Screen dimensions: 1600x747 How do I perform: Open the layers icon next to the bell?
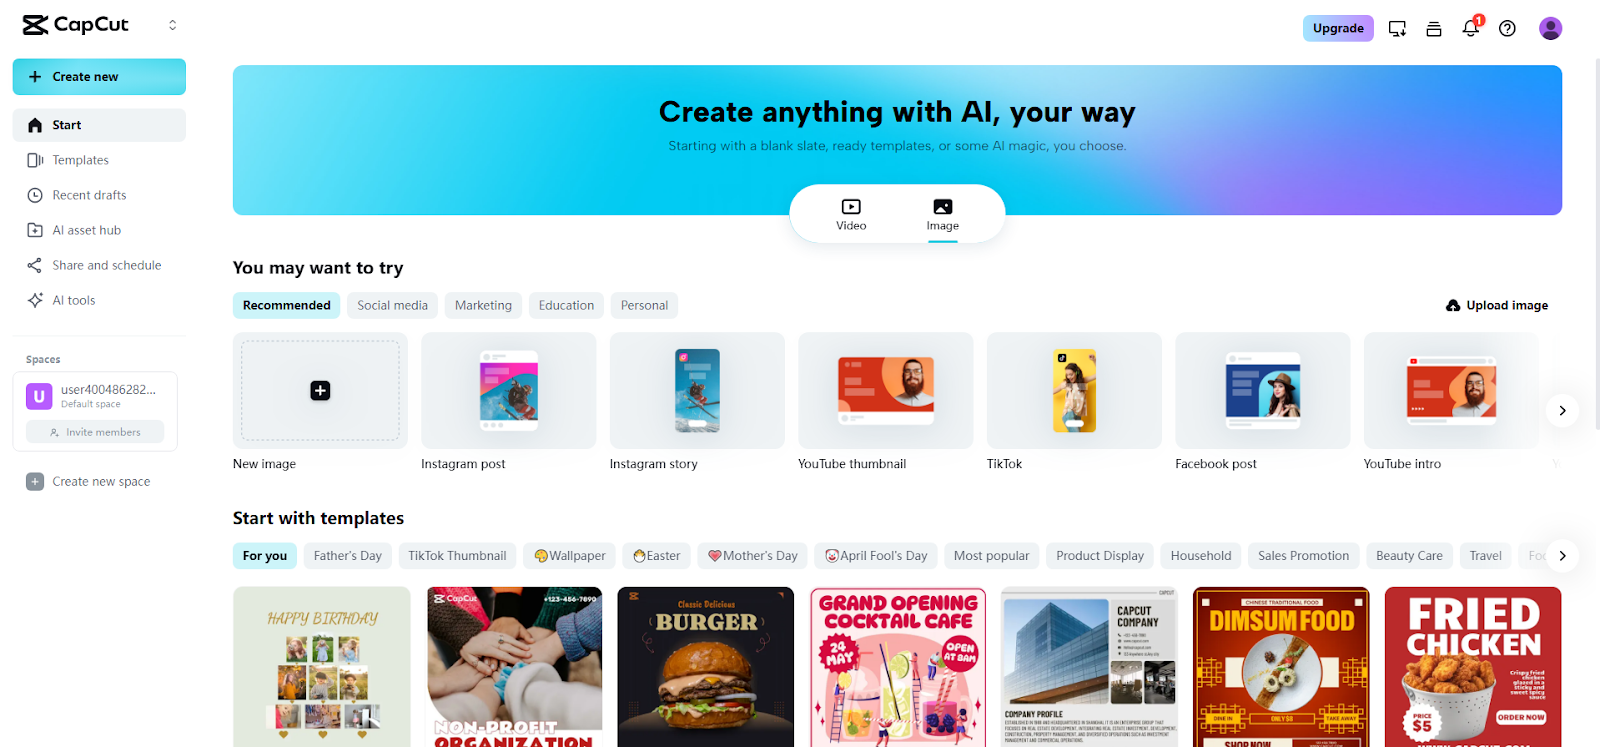click(x=1434, y=28)
